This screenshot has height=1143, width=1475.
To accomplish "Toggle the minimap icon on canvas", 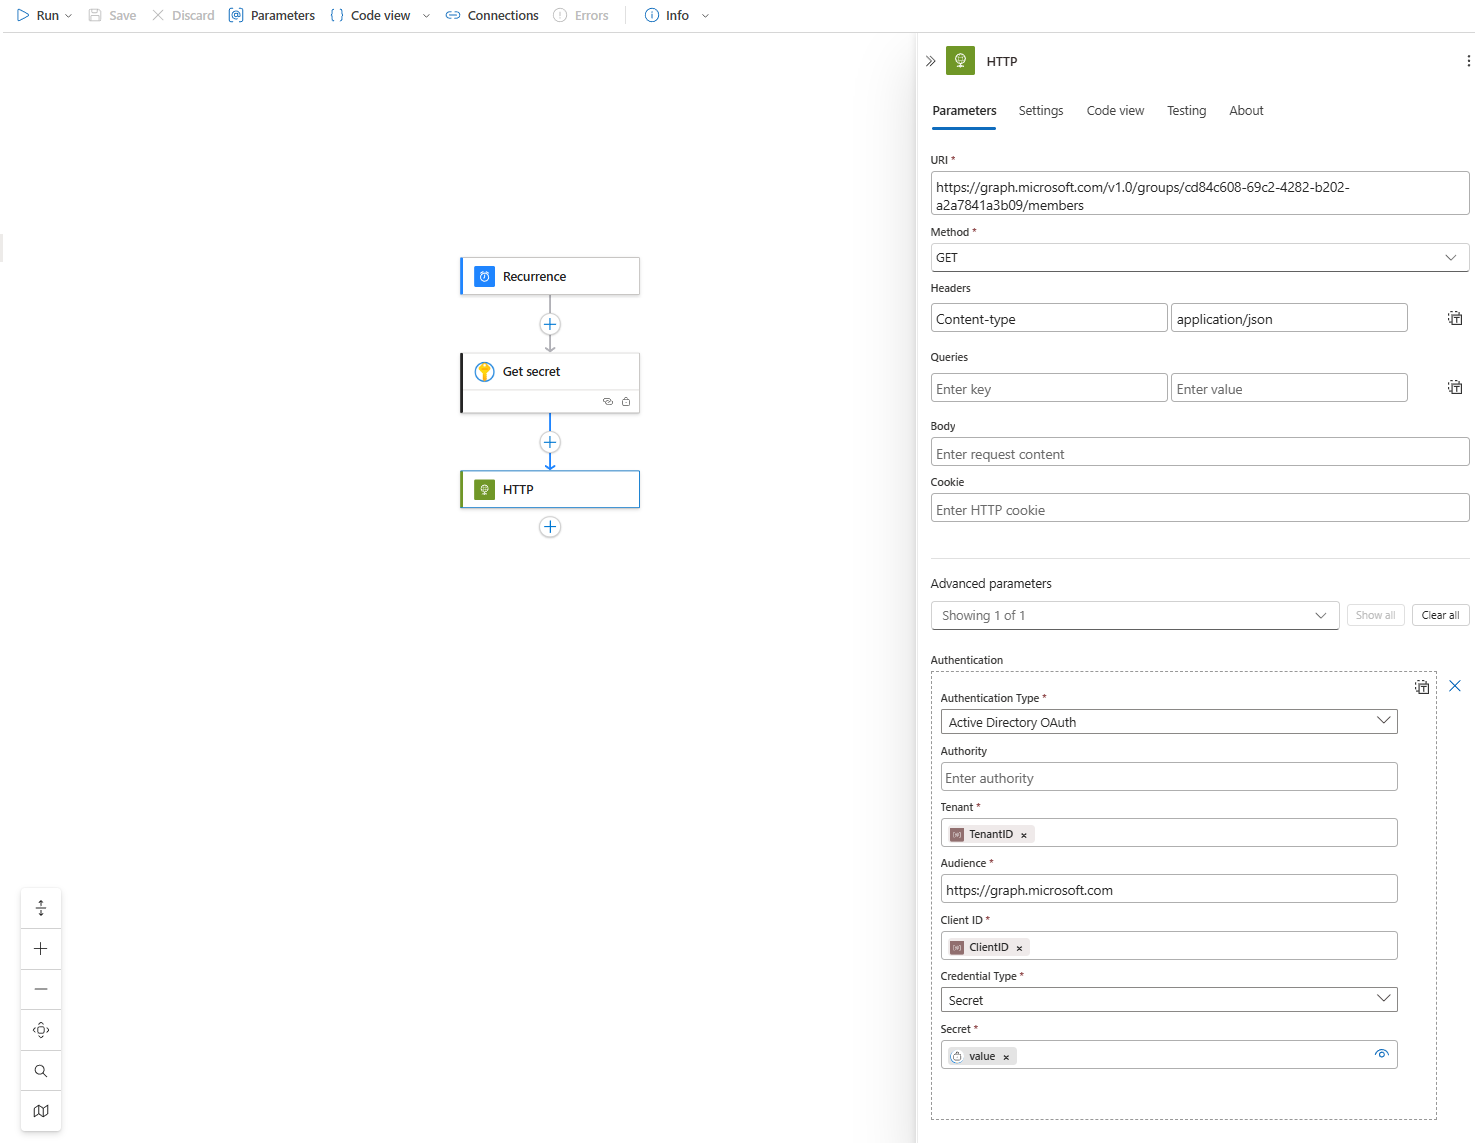I will [x=41, y=1111].
